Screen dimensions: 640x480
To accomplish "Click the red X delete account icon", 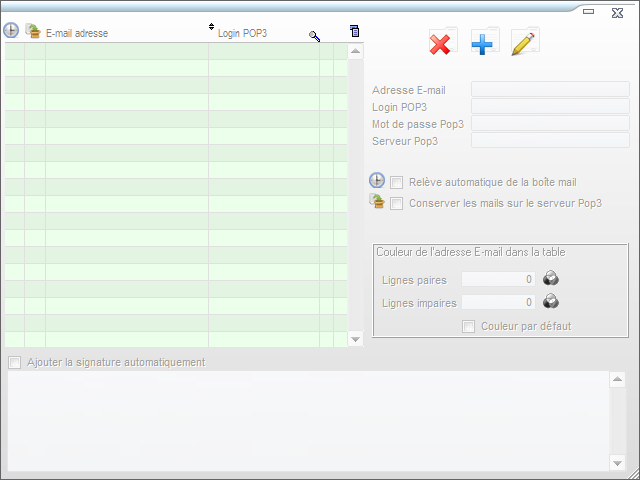I will (x=441, y=44).
